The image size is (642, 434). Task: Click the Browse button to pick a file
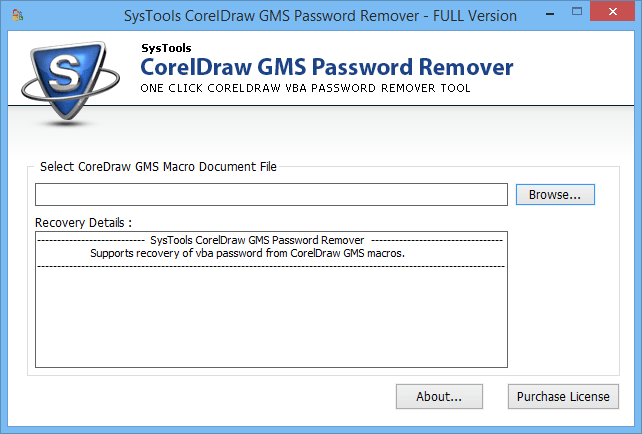click(555, 194)
